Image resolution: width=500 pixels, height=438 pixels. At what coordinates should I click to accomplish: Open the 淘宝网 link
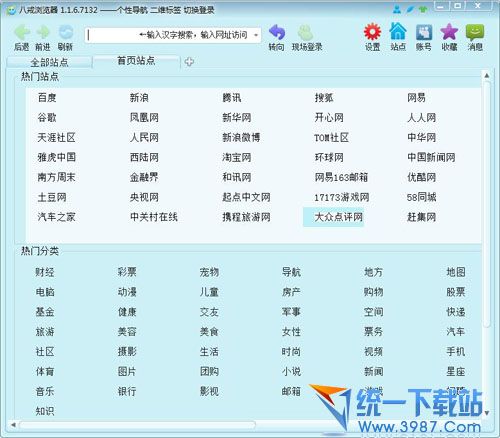[x=237, y=158]
